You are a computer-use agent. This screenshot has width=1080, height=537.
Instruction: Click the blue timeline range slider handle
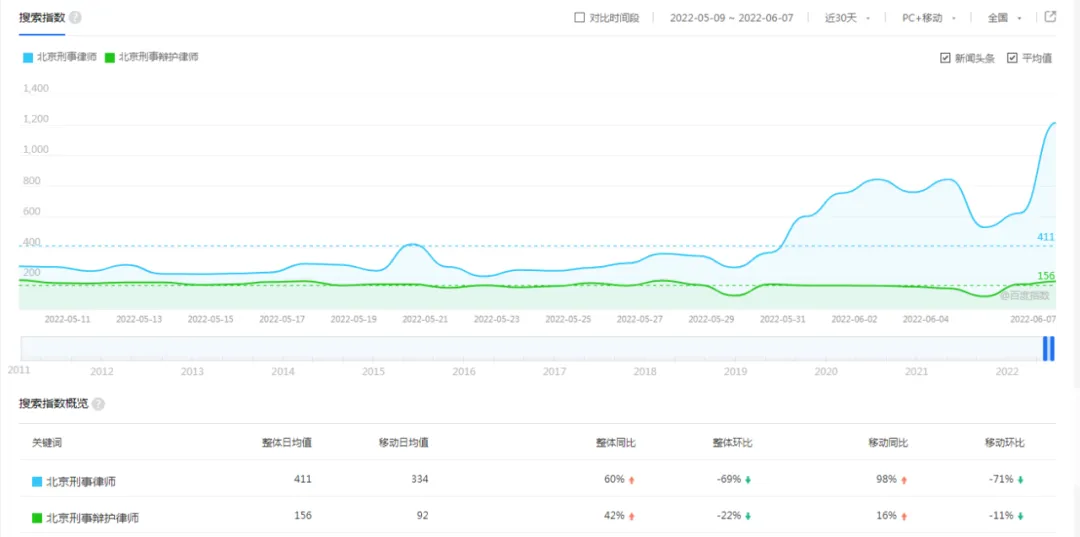pos(1048,348)
